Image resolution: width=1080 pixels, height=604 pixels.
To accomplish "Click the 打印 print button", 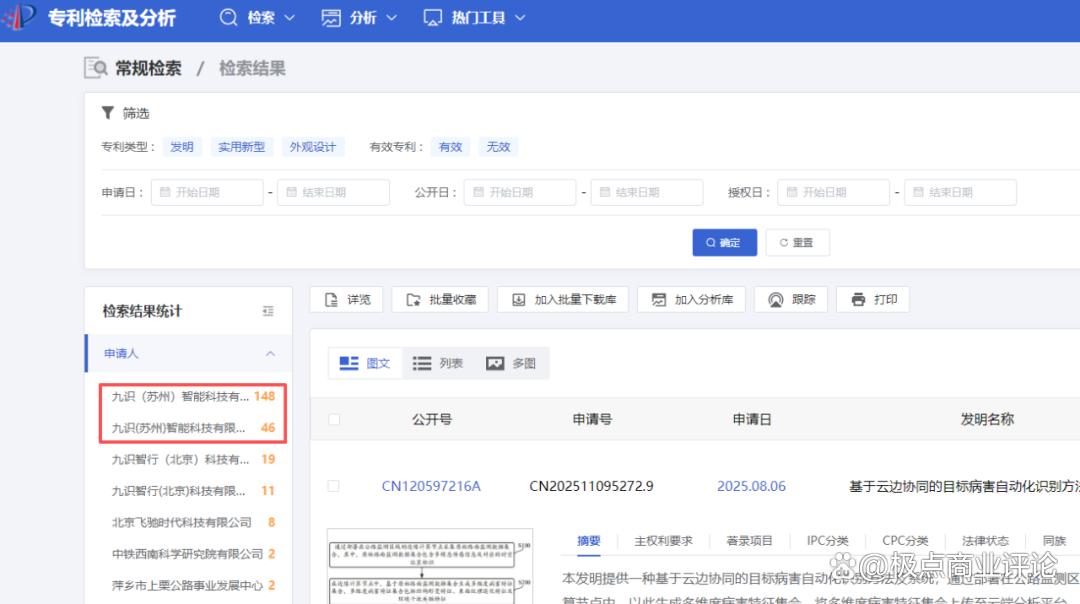I will (873, 300).
